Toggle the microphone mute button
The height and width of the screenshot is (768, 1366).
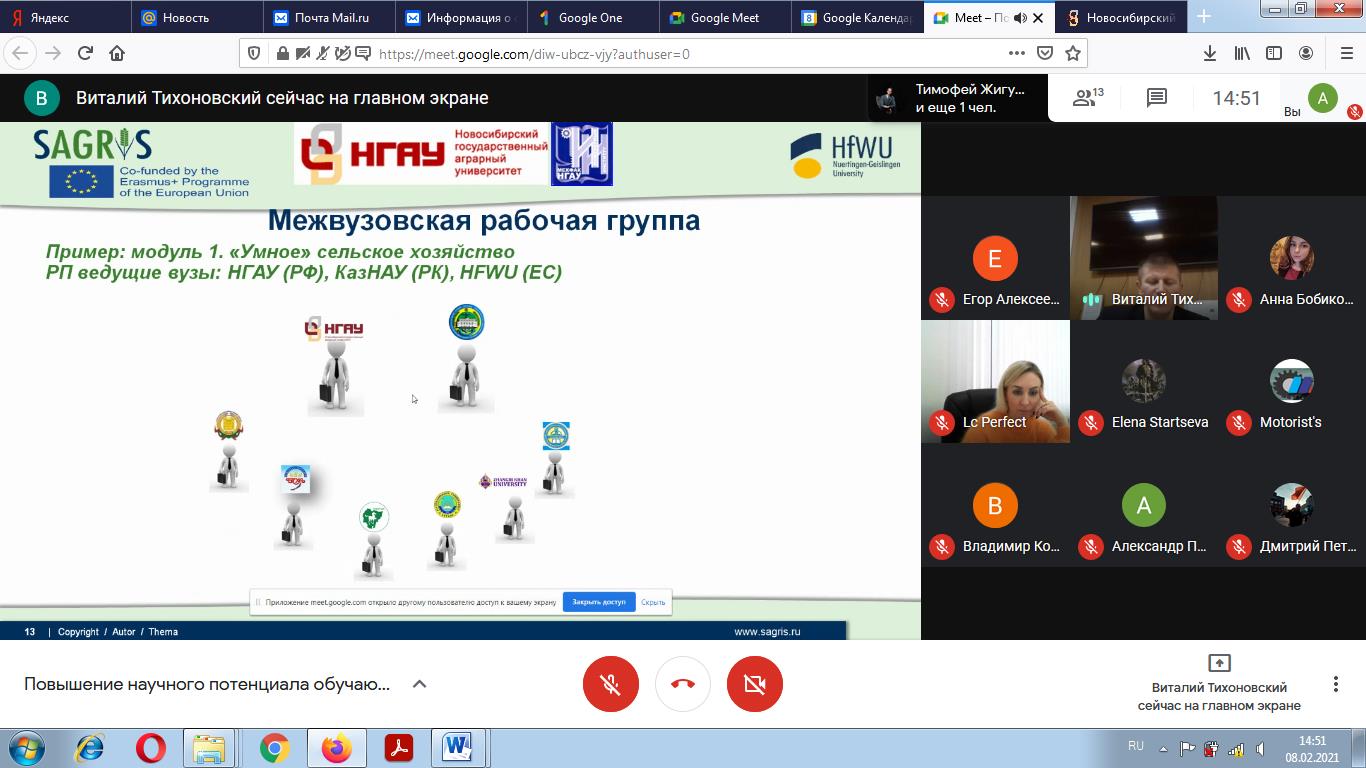click(x=611, y=684)
